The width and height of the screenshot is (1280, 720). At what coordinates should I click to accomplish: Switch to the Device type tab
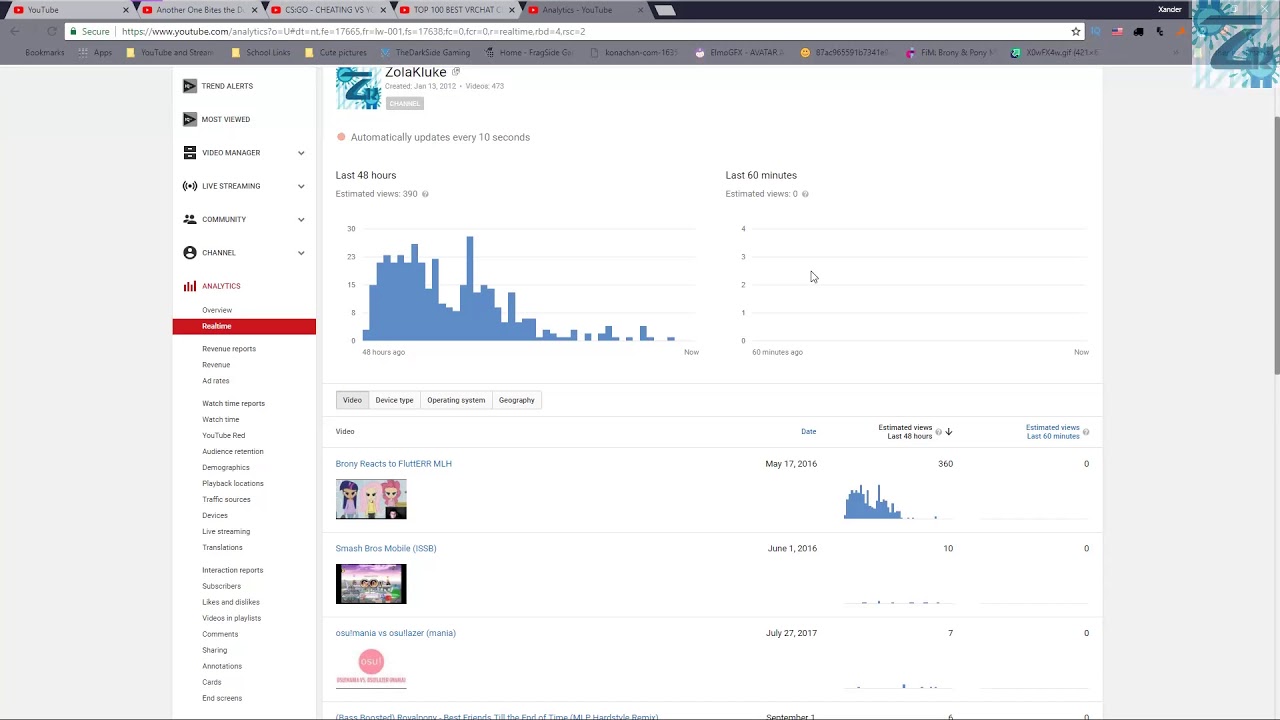click(394, 400)
